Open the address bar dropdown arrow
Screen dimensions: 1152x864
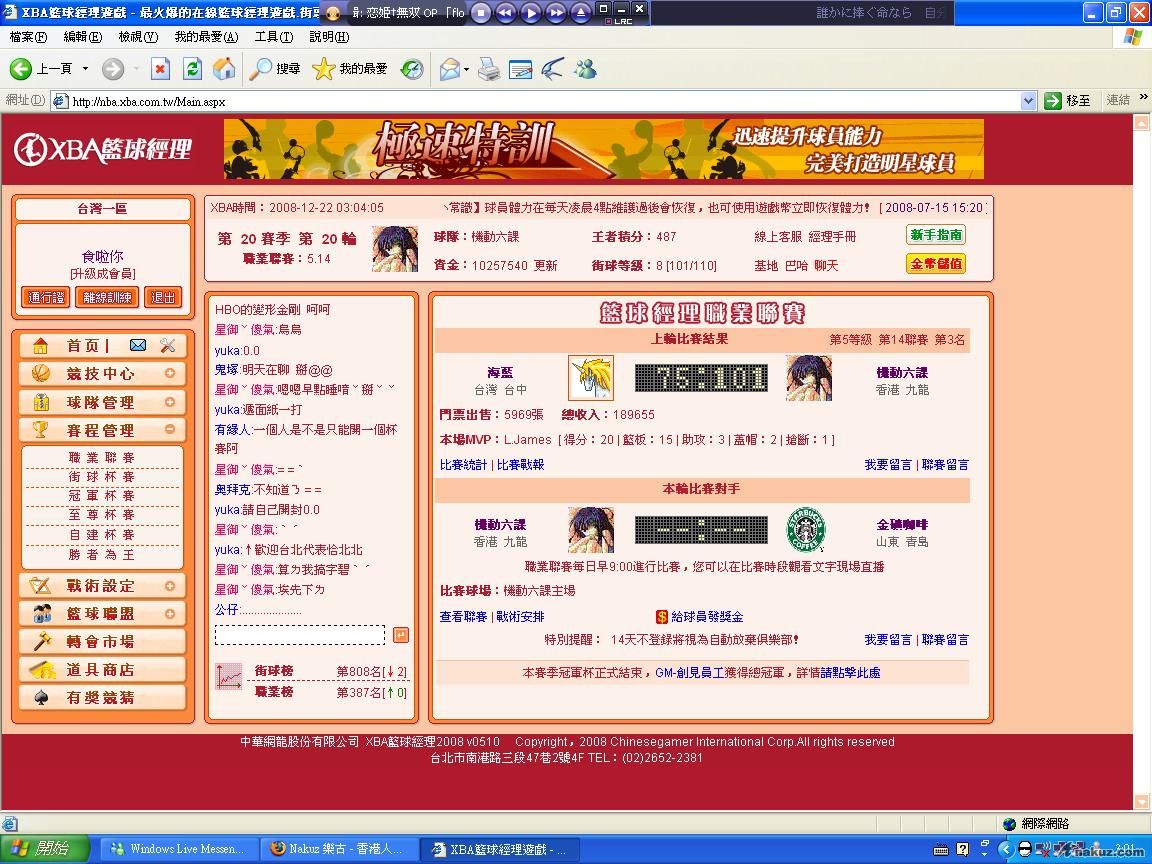[x=1029, y=101]
